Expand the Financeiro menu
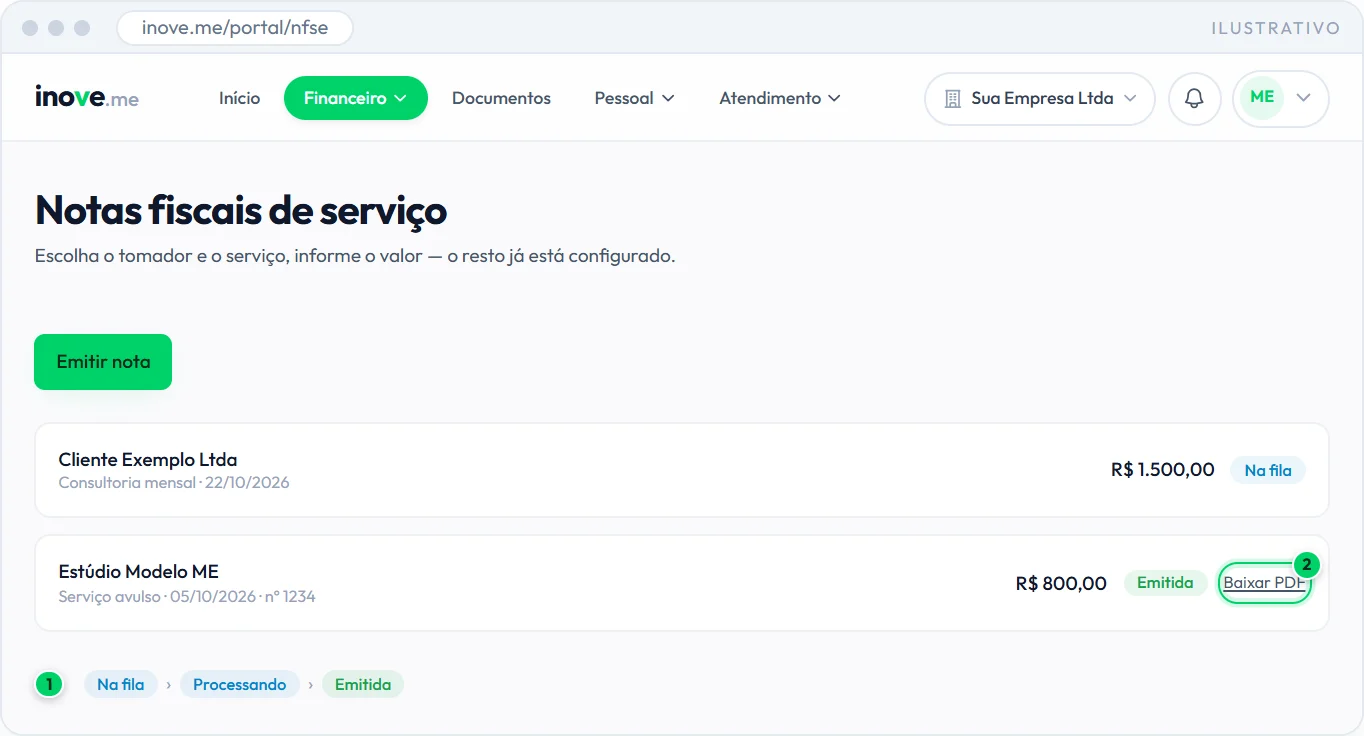 (x=355, y=98)
